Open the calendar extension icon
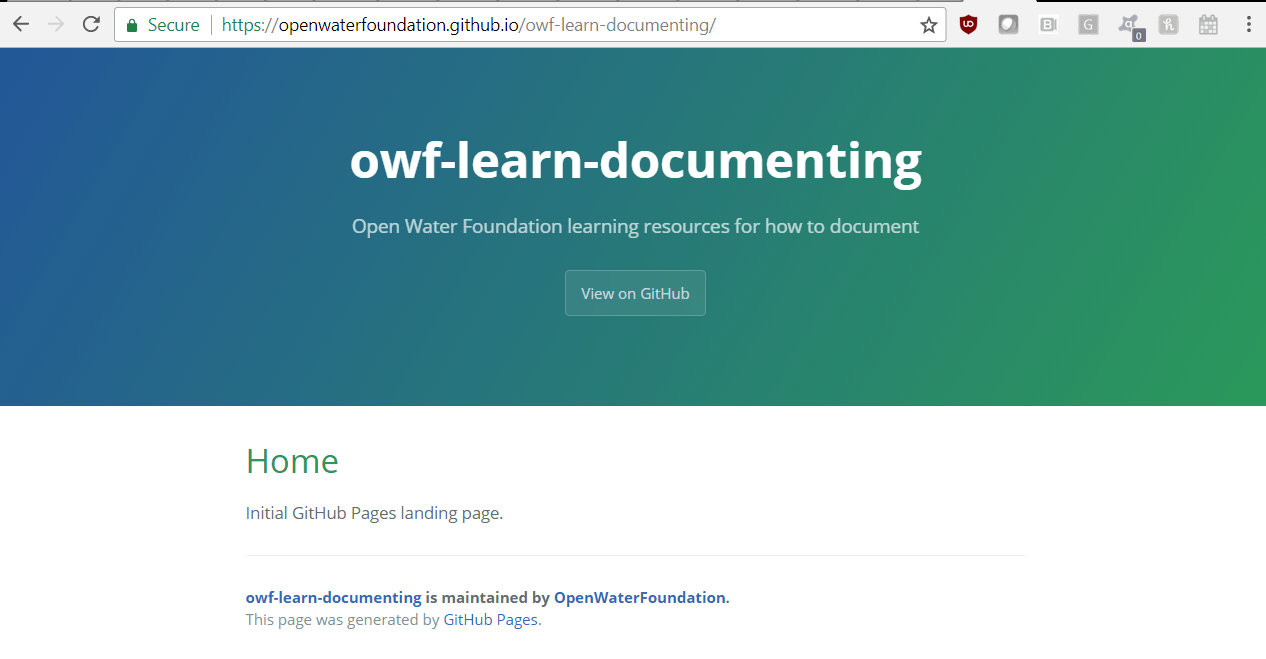 [x=1208, y=25]
